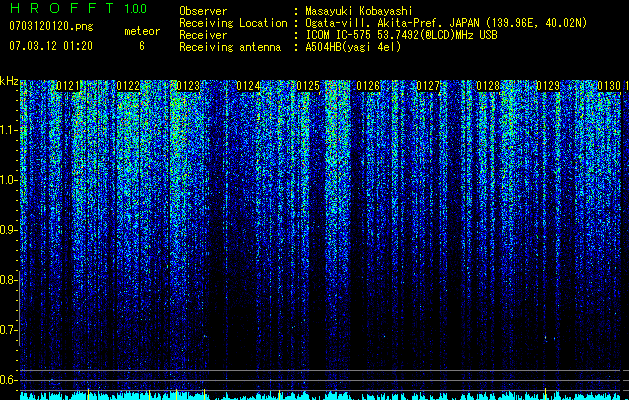Viewport: 629px width, 400px height.
Task: Click the 0121 time marker
Action: click(x=68, y=86)
